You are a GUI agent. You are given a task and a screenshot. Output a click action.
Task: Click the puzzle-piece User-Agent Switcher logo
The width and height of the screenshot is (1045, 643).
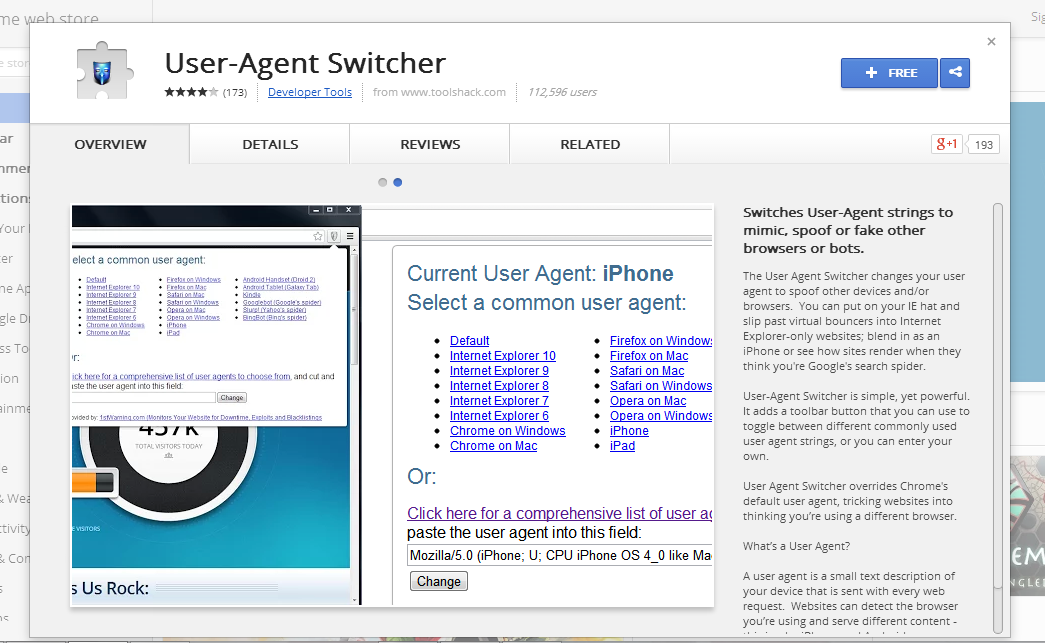point(104,70)
